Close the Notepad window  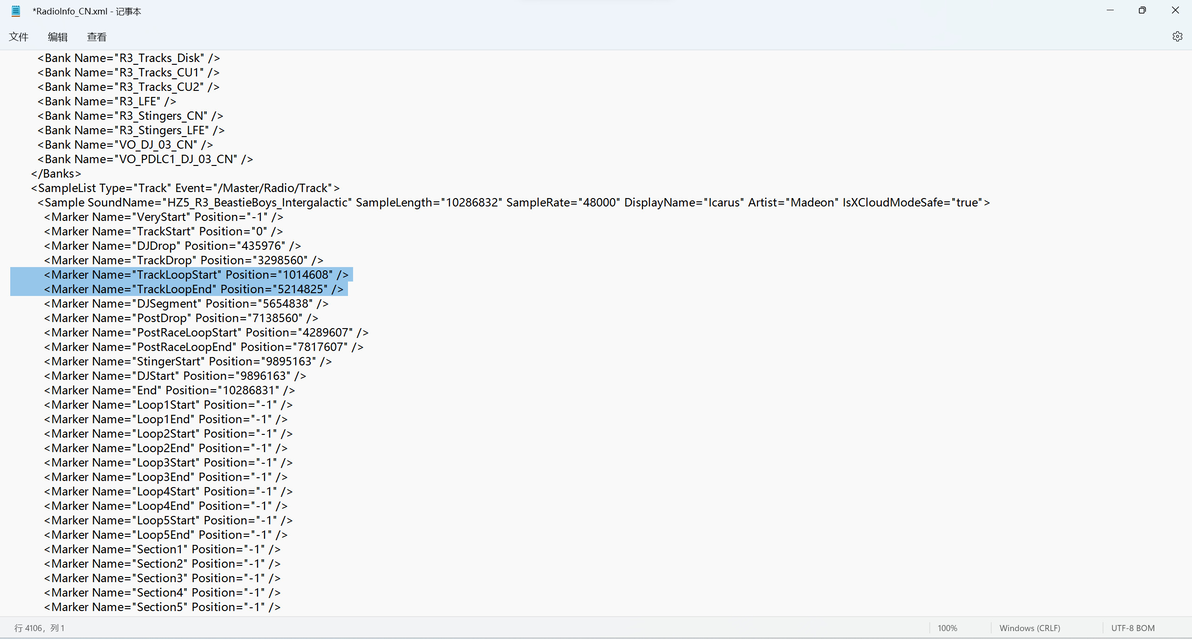pos(1175,11)
